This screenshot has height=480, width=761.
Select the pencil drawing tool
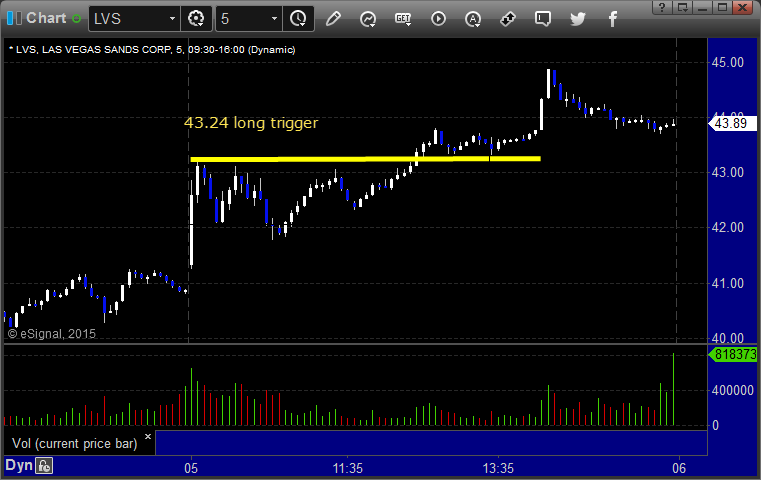point(333,19)
